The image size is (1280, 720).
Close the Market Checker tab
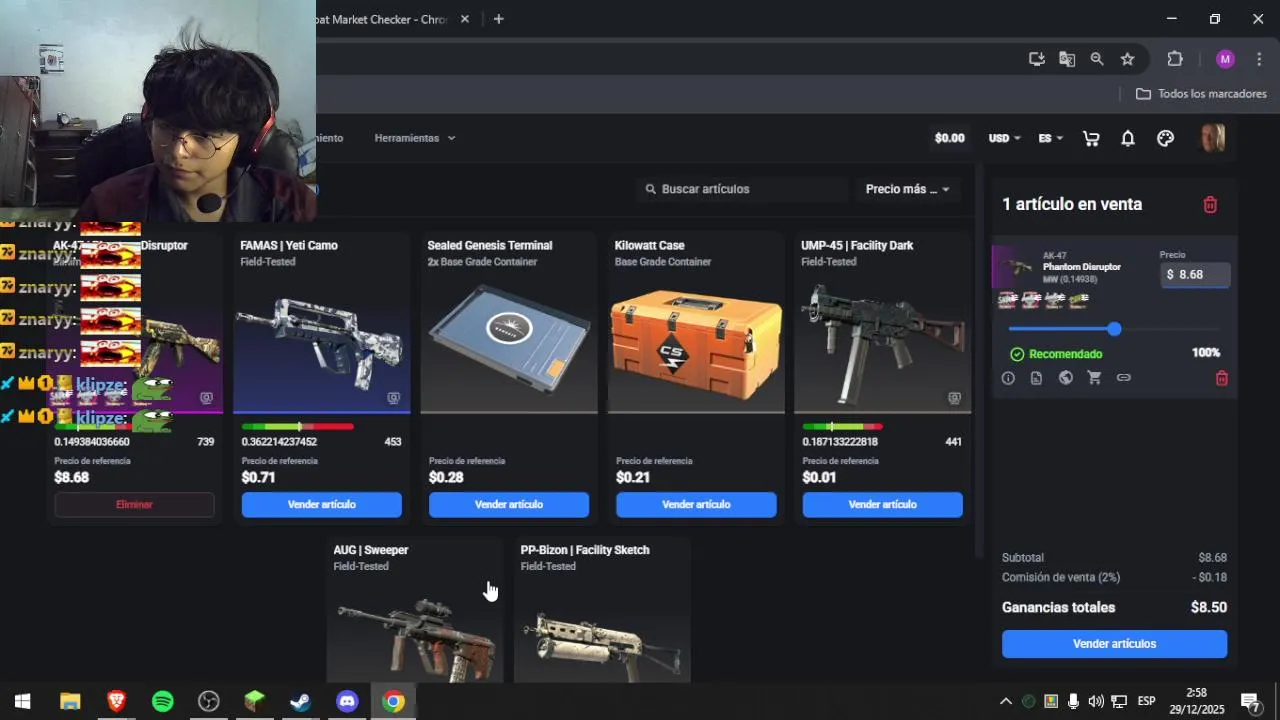[465, 19]
